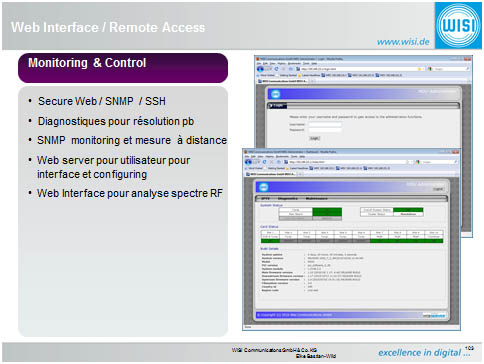Open Getting Started bookmark in the login window

pos(287,75)
